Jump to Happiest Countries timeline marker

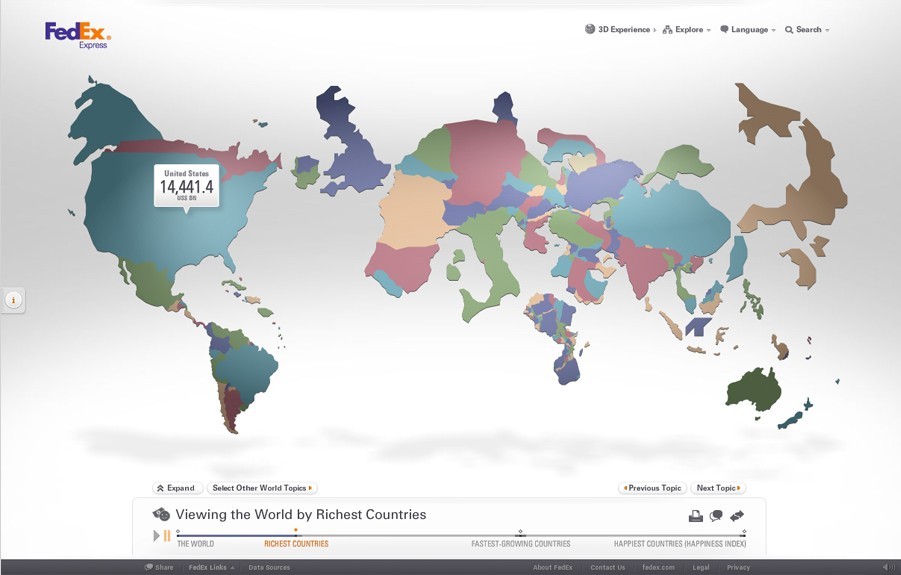pyautogui.click(x=680, y=544)
